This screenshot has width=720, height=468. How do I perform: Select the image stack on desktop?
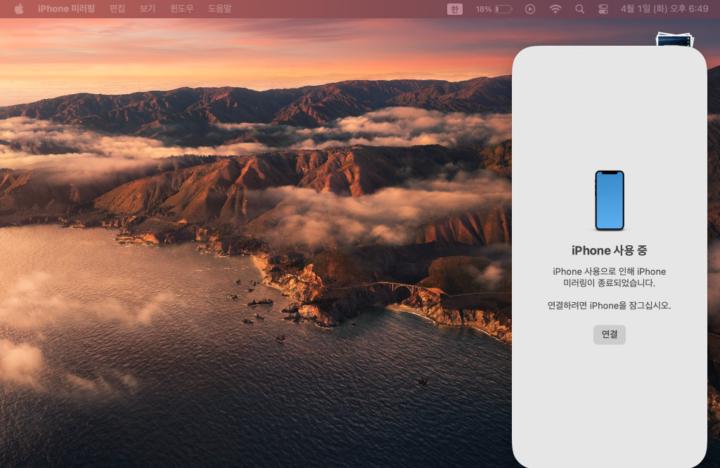[x=674, y=39]
